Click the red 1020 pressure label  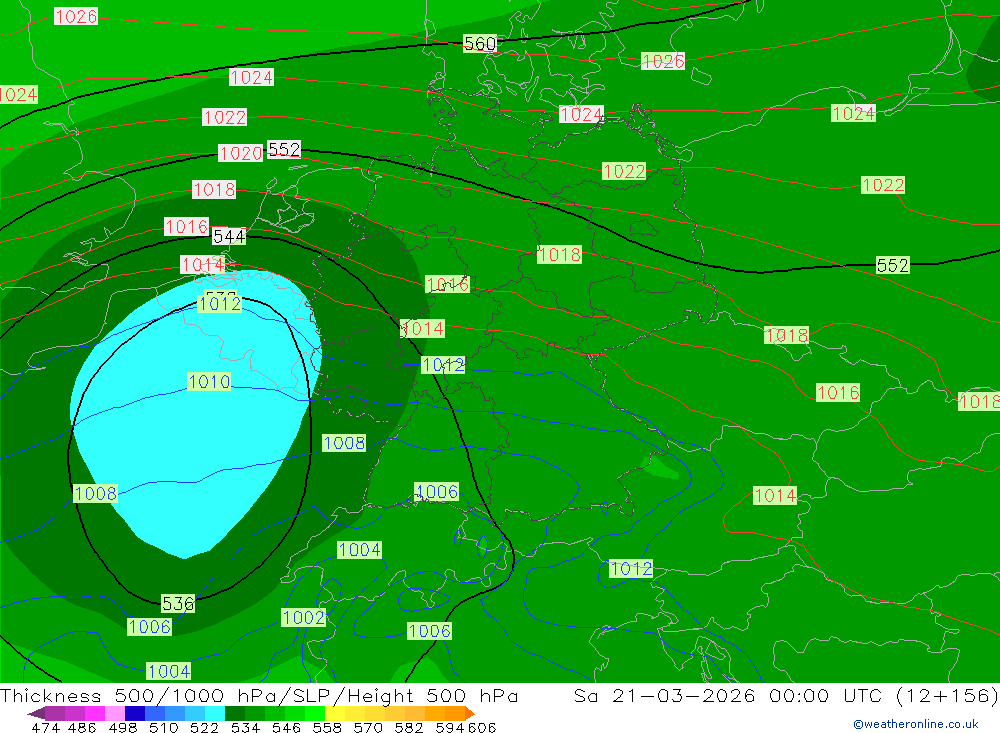point(240,153)
